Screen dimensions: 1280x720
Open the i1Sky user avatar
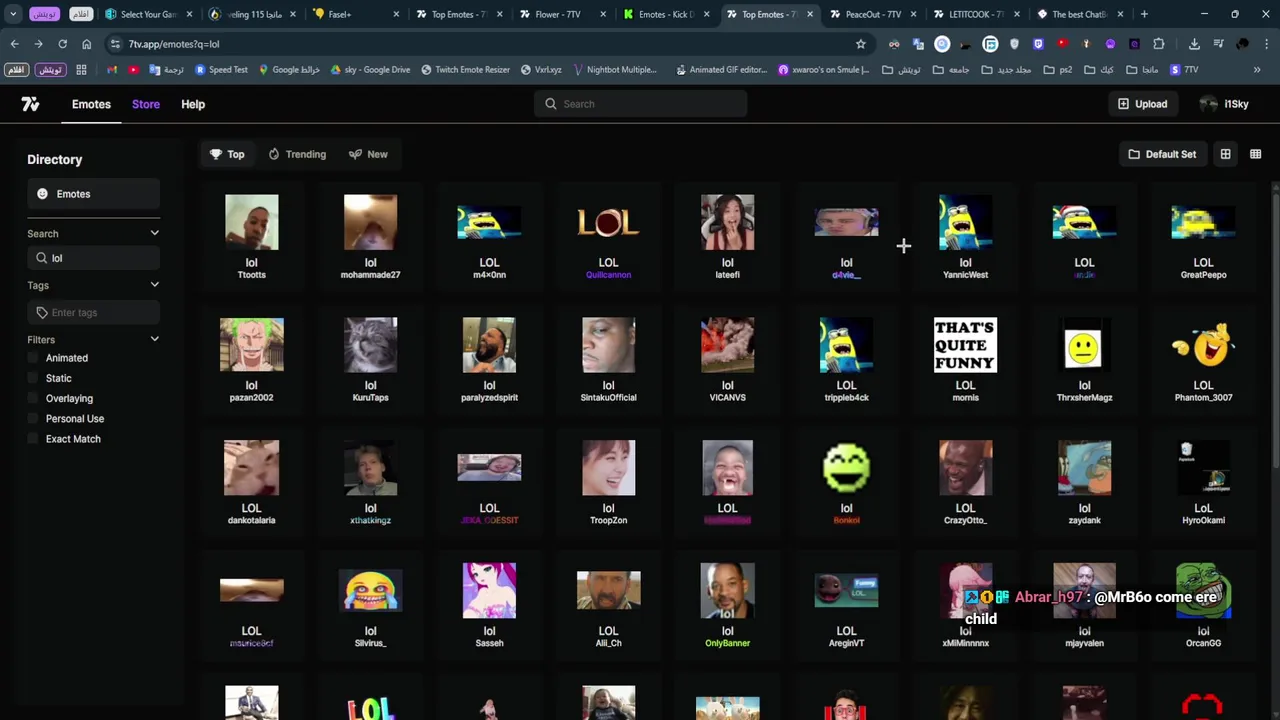(1209, 104)
